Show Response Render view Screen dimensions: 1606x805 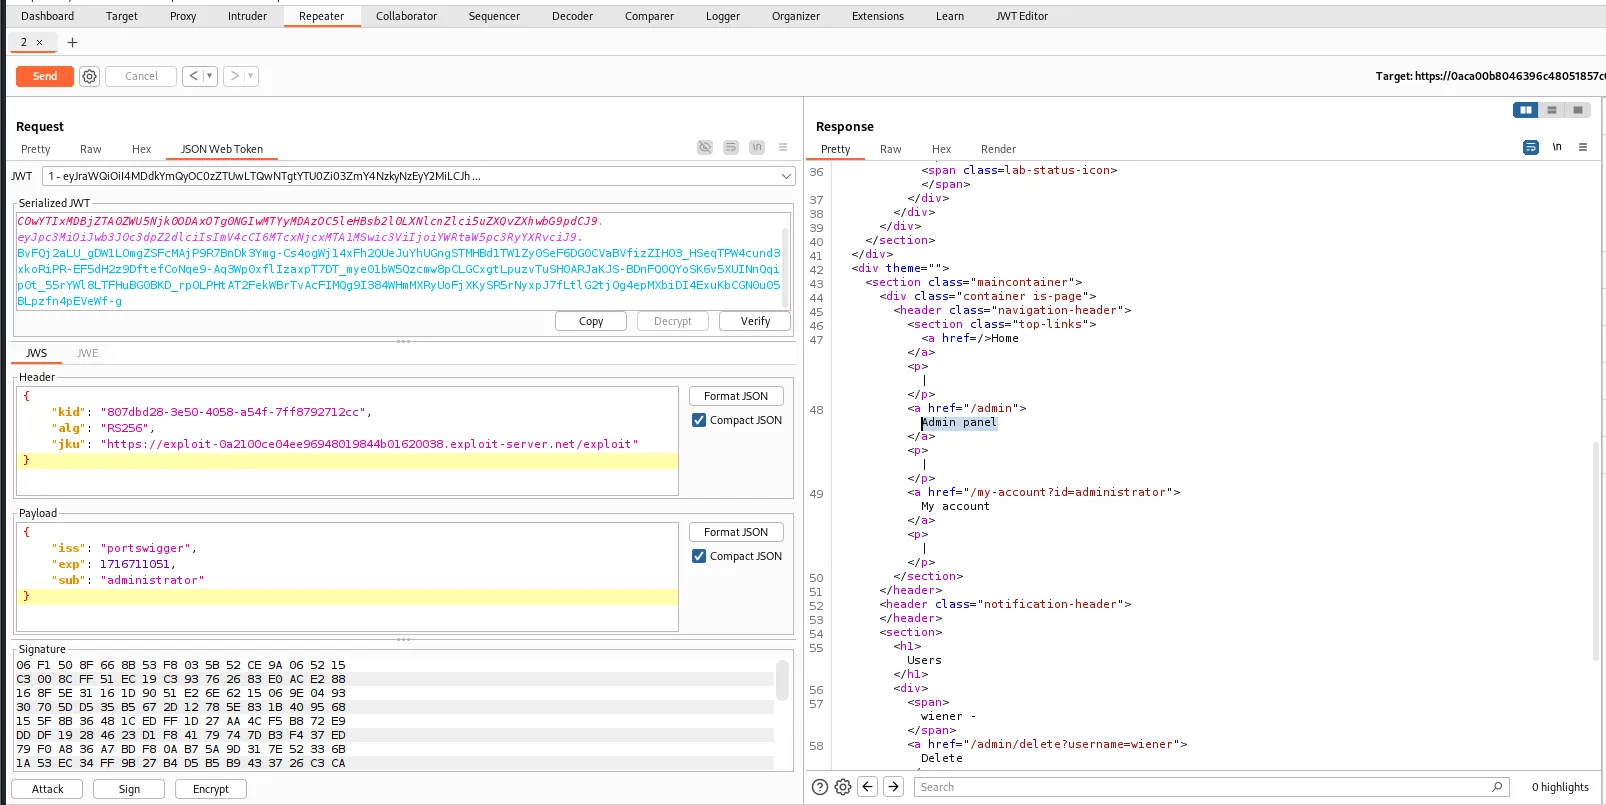coord(998,149)
